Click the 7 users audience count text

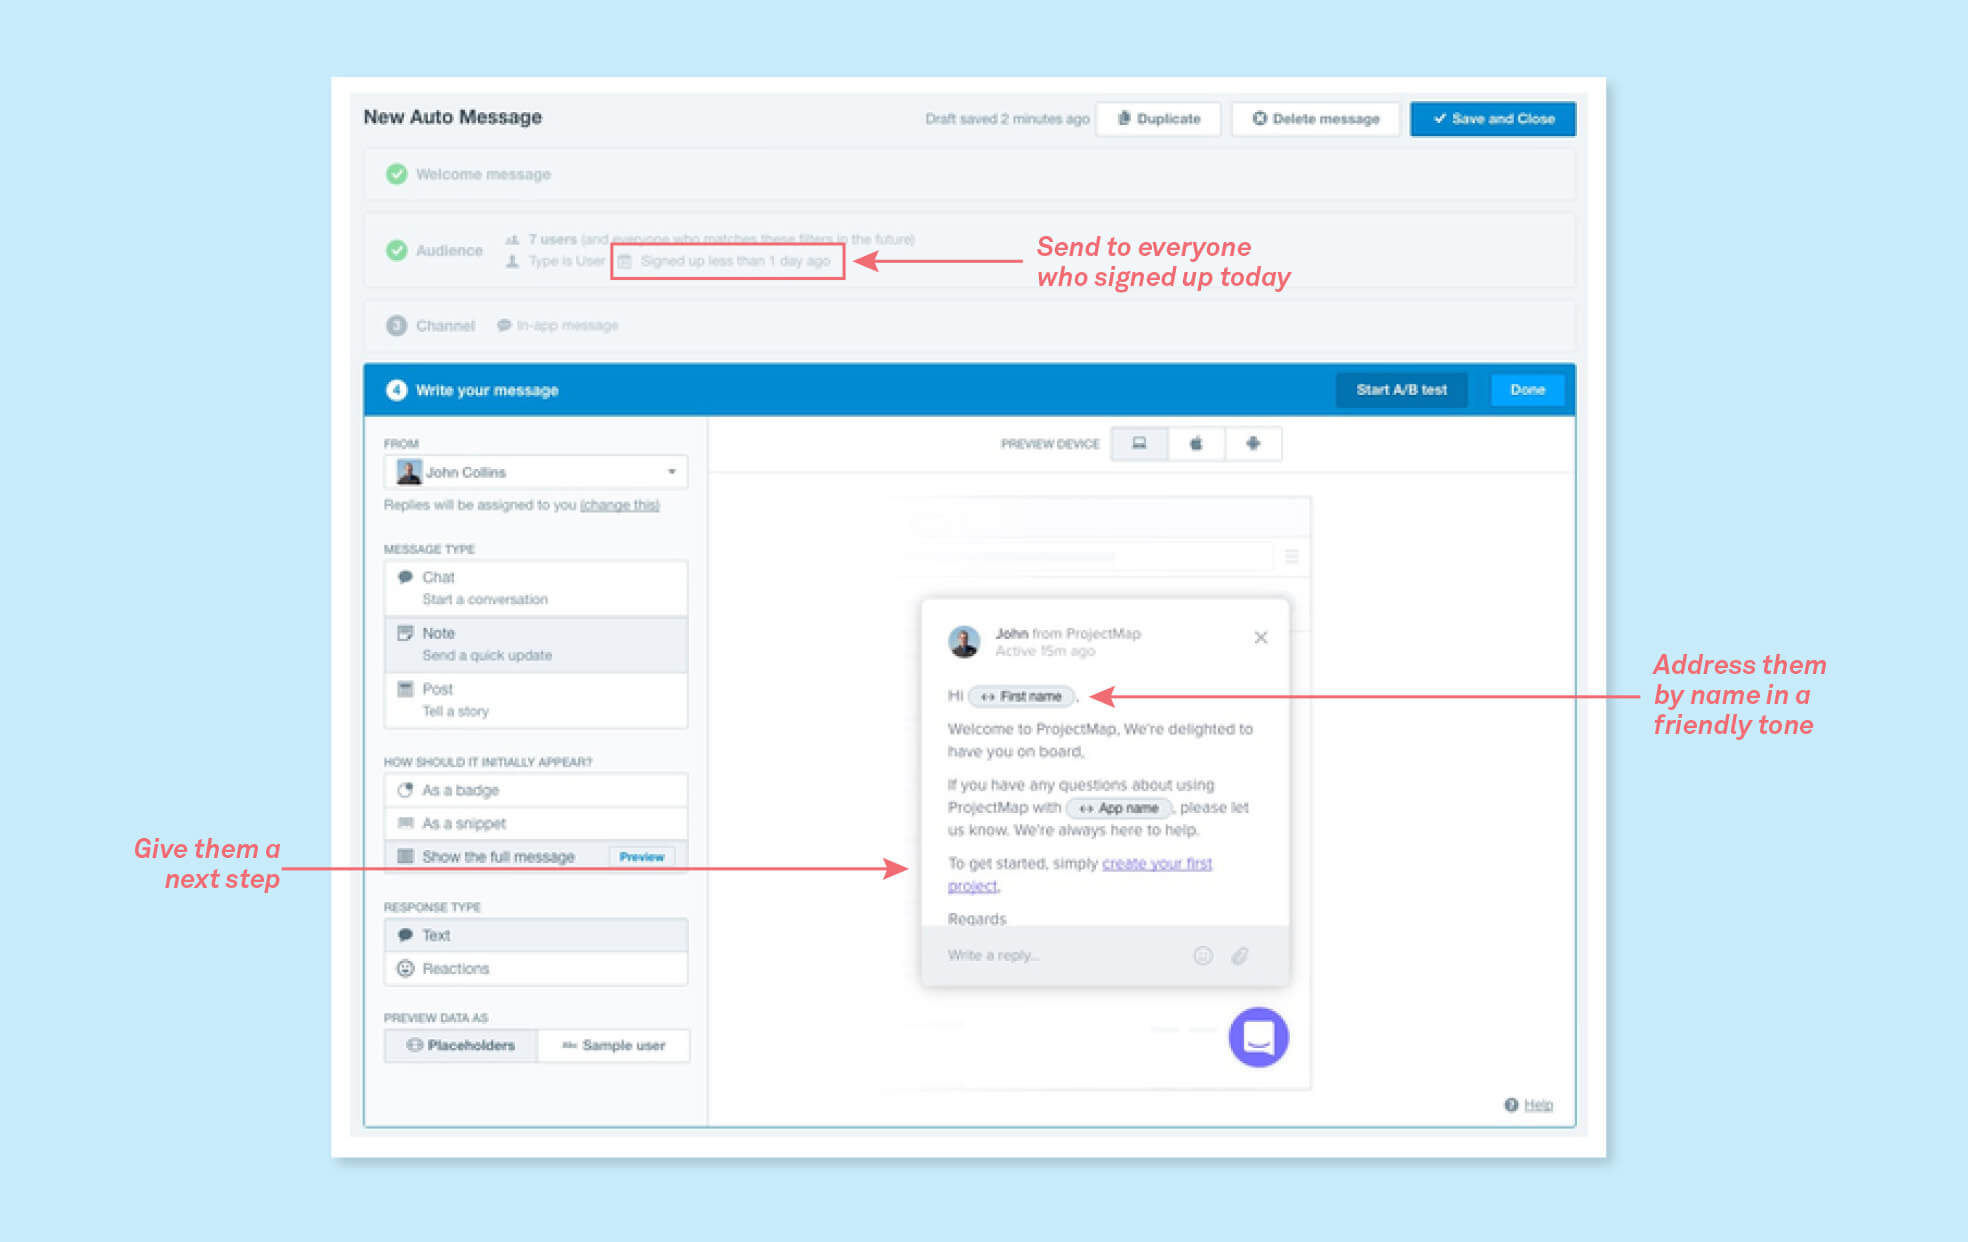click(x=553, y=239)
